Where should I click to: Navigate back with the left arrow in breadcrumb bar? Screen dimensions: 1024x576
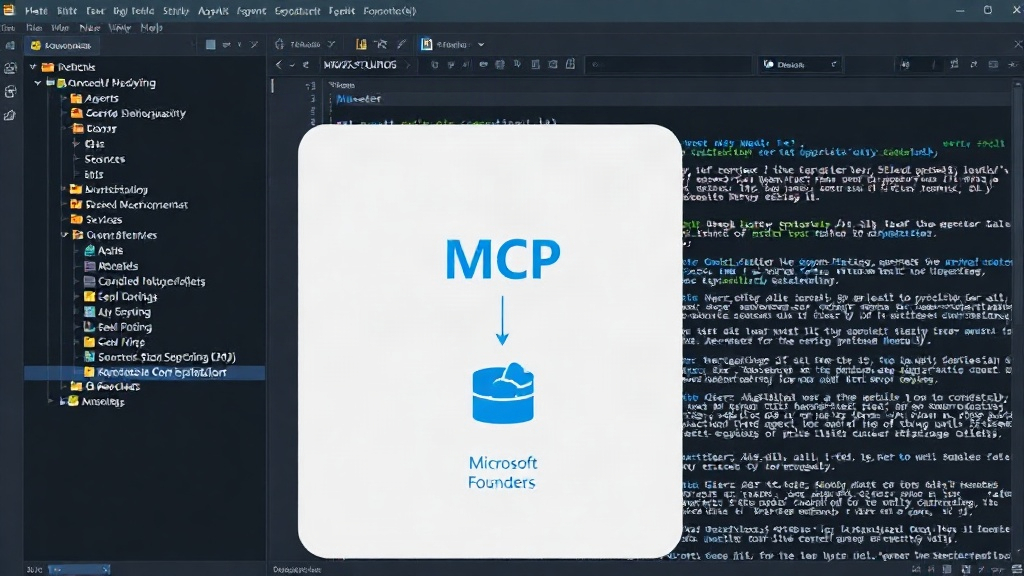click(x=279, y=65)
